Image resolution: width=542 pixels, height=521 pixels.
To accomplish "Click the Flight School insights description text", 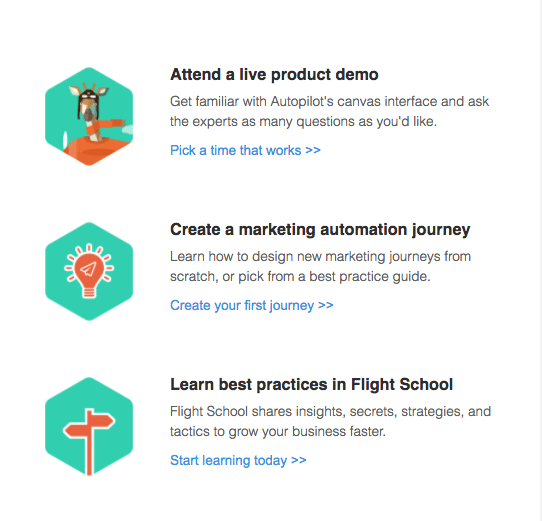I will click(330, 421).
